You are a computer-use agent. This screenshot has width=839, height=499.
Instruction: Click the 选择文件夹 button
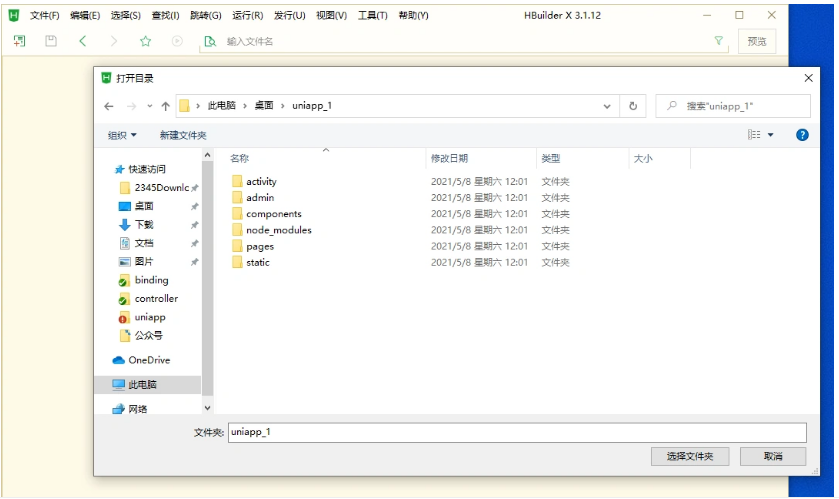point(690,456)
